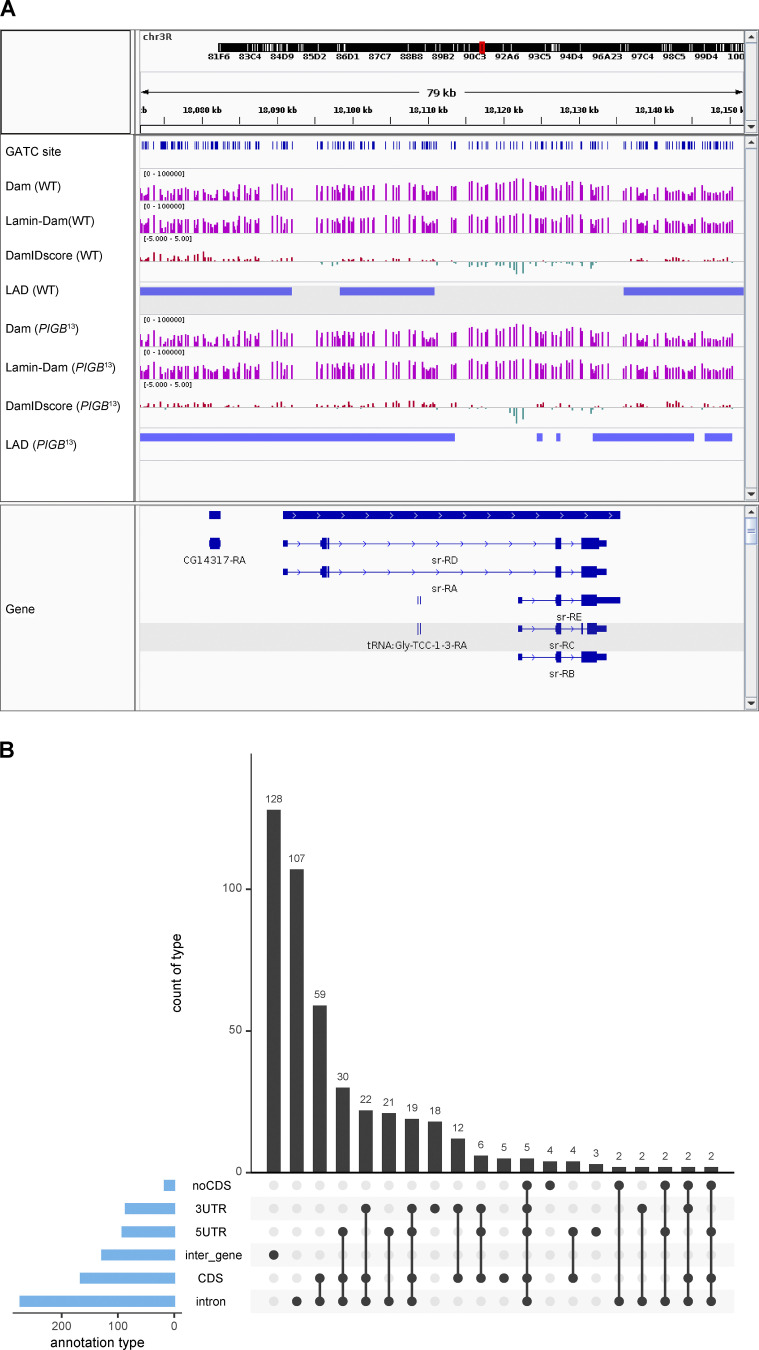Select the Dam (WT) track name
This screenshot has height=1350, width=759.
[32, 185]
